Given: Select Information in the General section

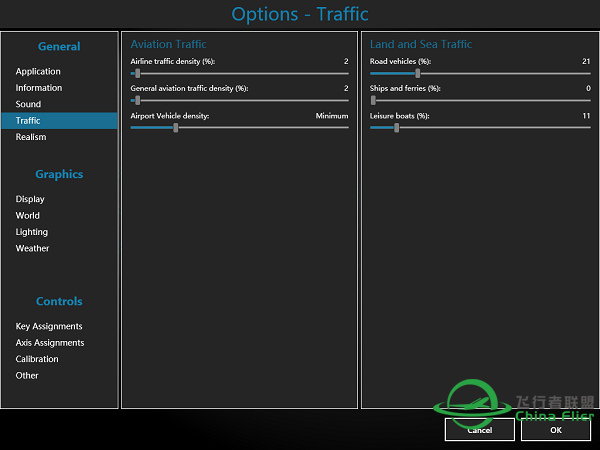Looking at the screenshot, I should point(39,88).
